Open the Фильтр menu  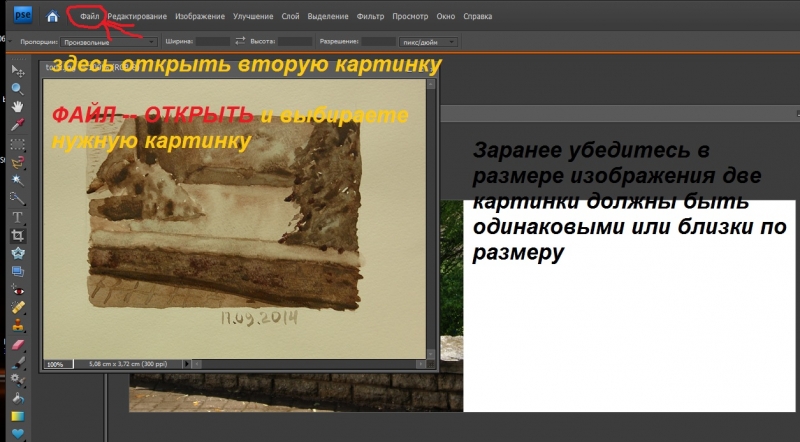click(370, 17)
